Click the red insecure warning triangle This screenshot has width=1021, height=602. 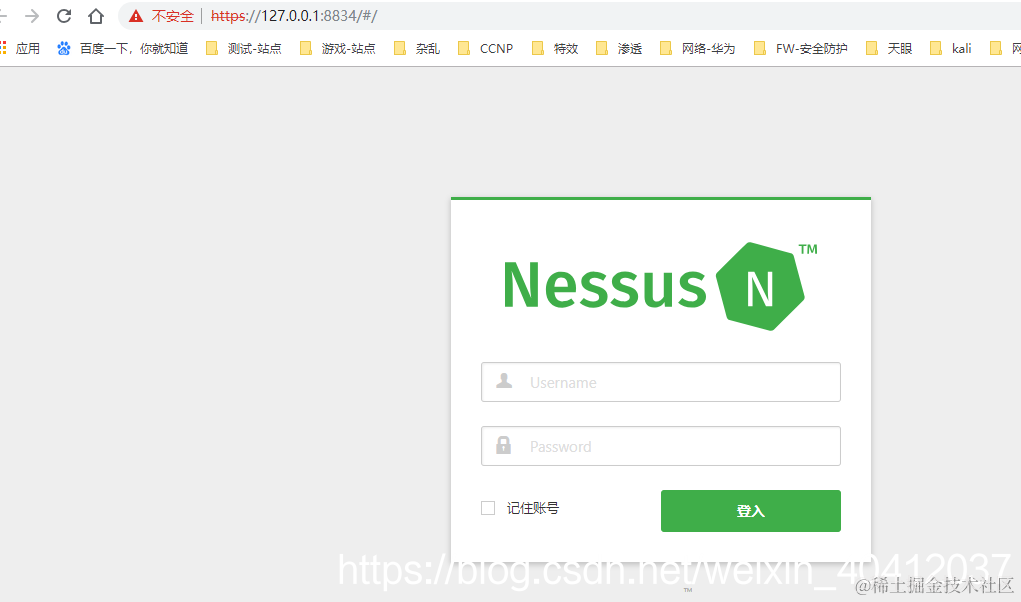[135, 16]
